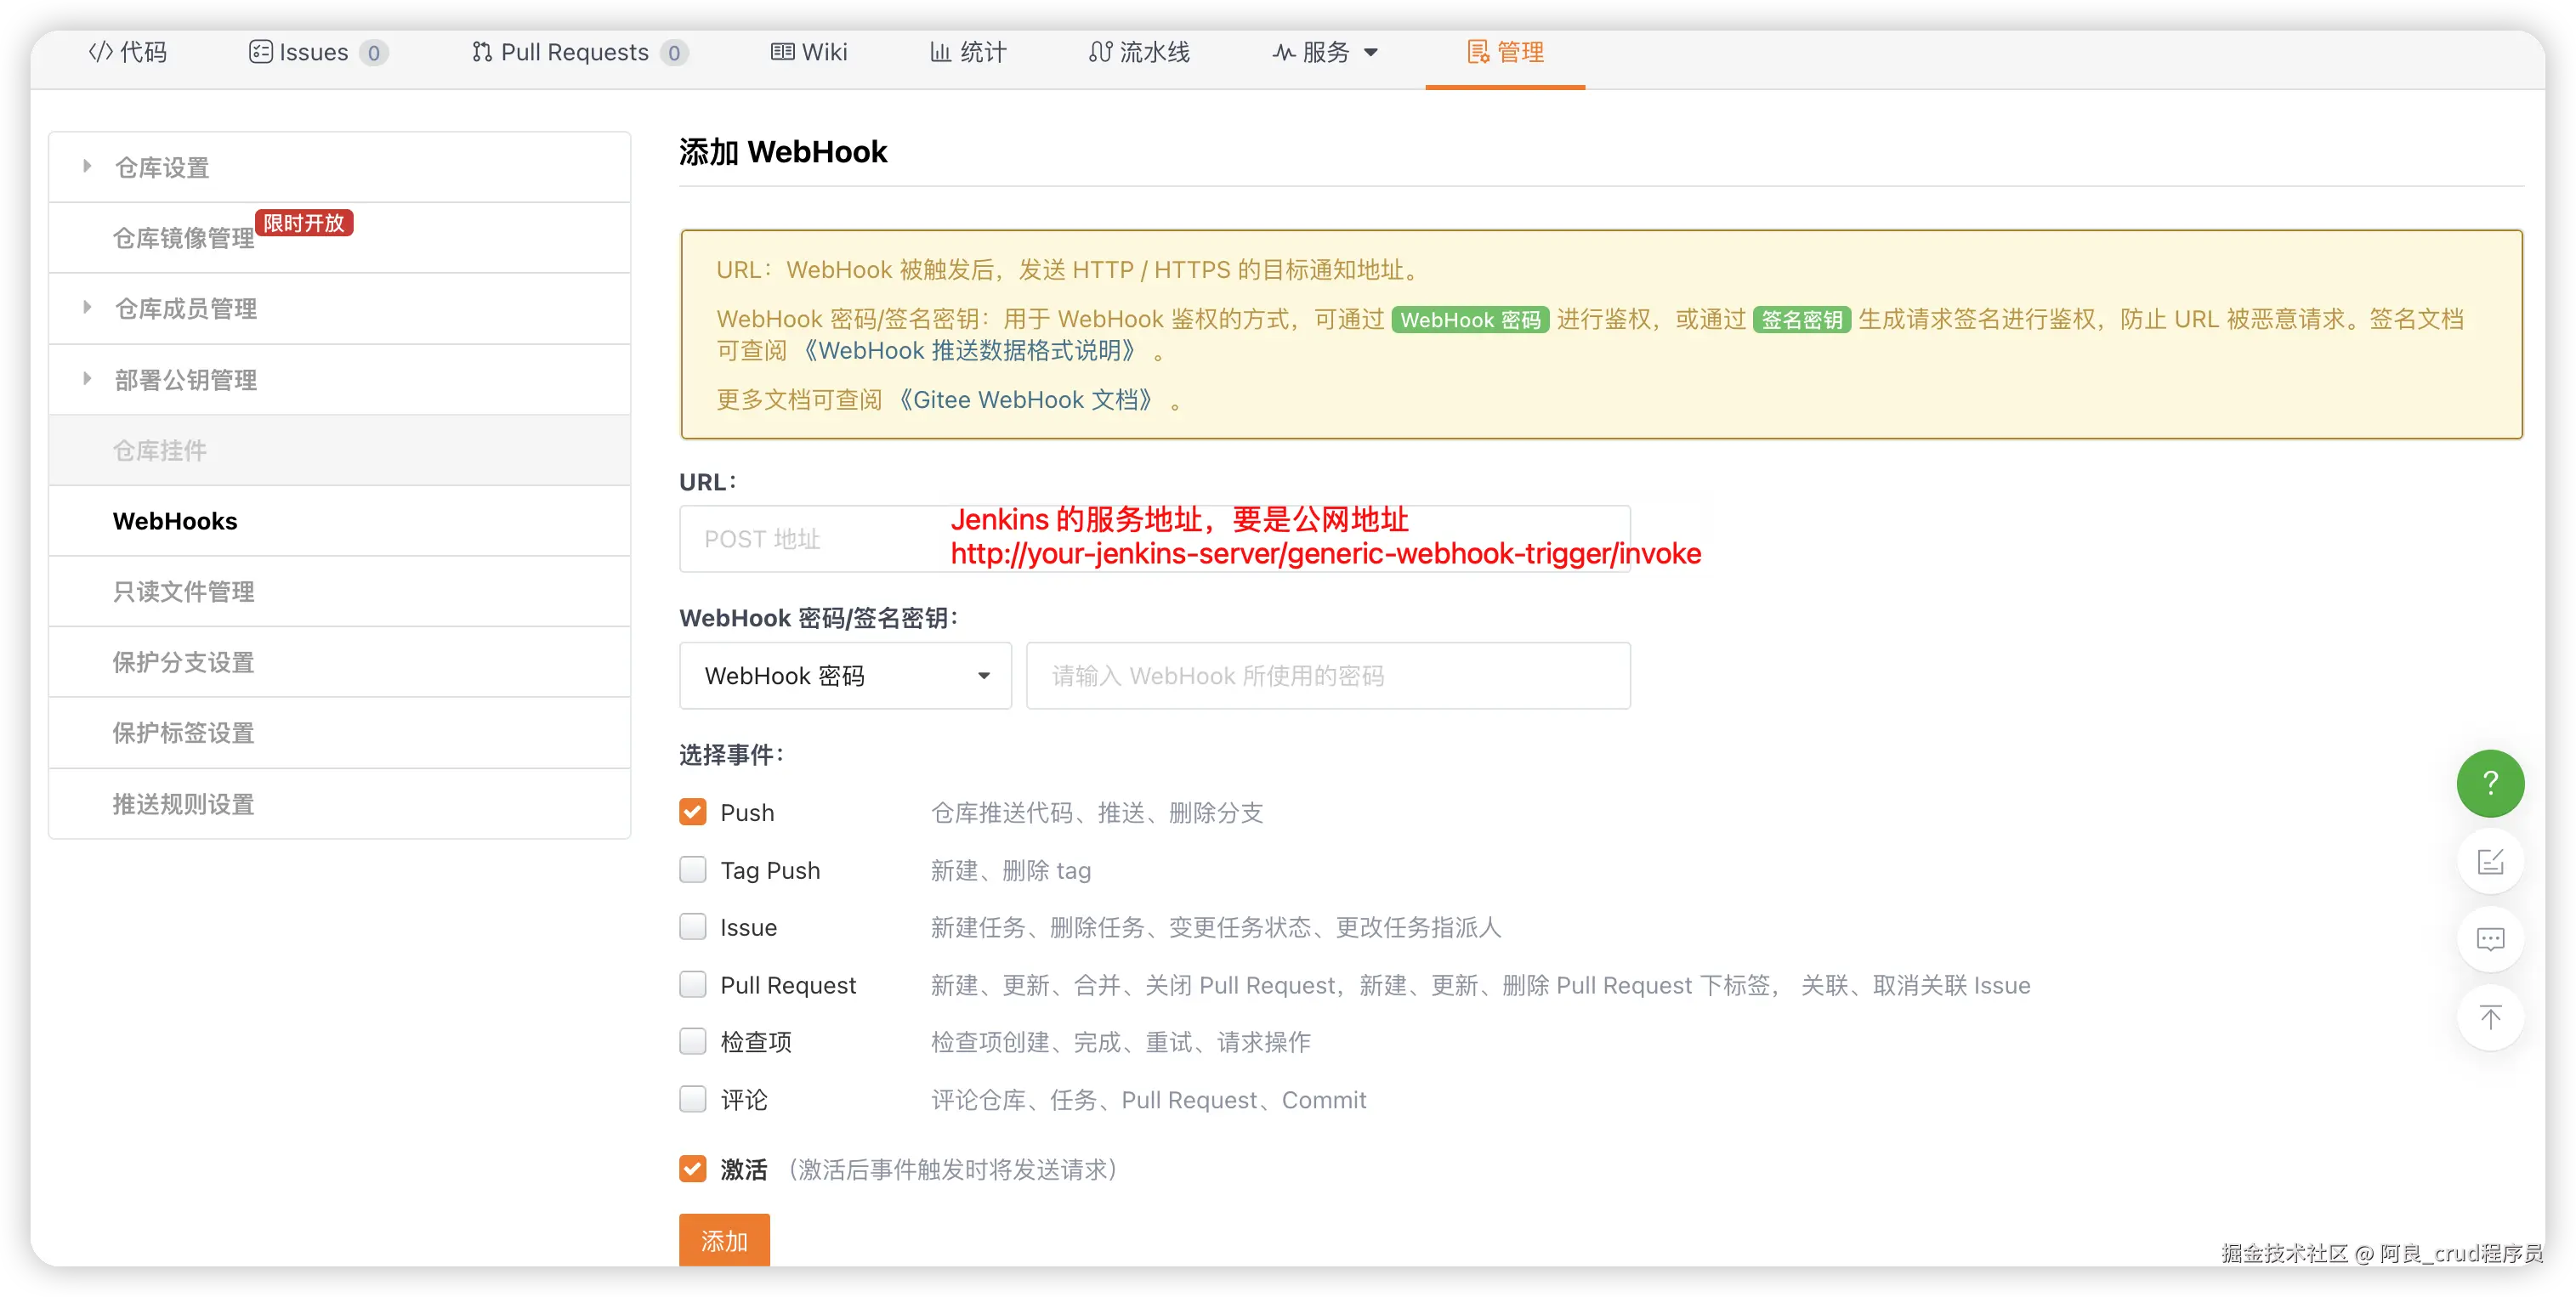The height and width of the screenshot is (1297, 2576).
Task: Expand the 仓库设置 sidebar section
Action: tap(162, 168)
